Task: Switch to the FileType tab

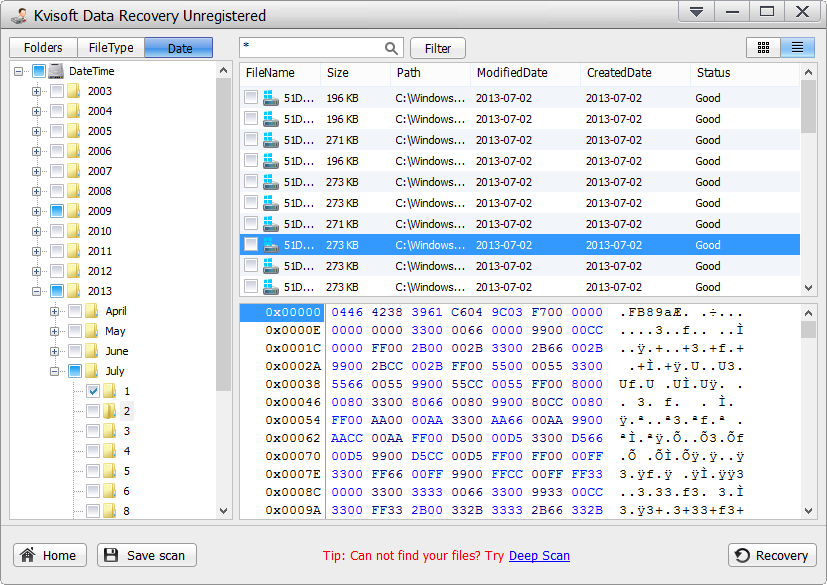Action: [x=111, y=48]
